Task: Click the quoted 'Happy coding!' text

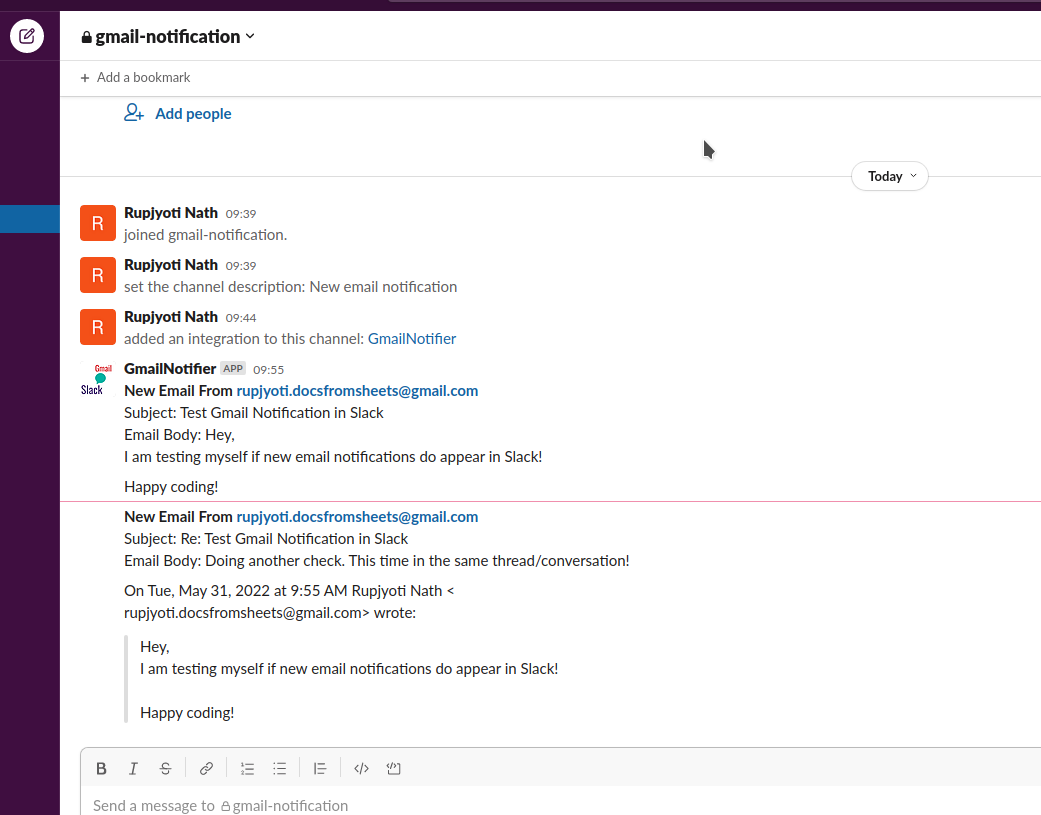Action: pyautogui.click(x=187, y=713)
